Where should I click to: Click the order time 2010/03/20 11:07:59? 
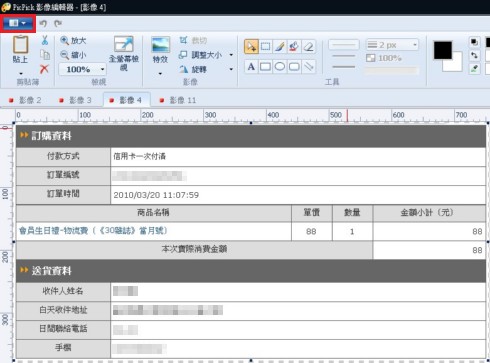point(156,195)
